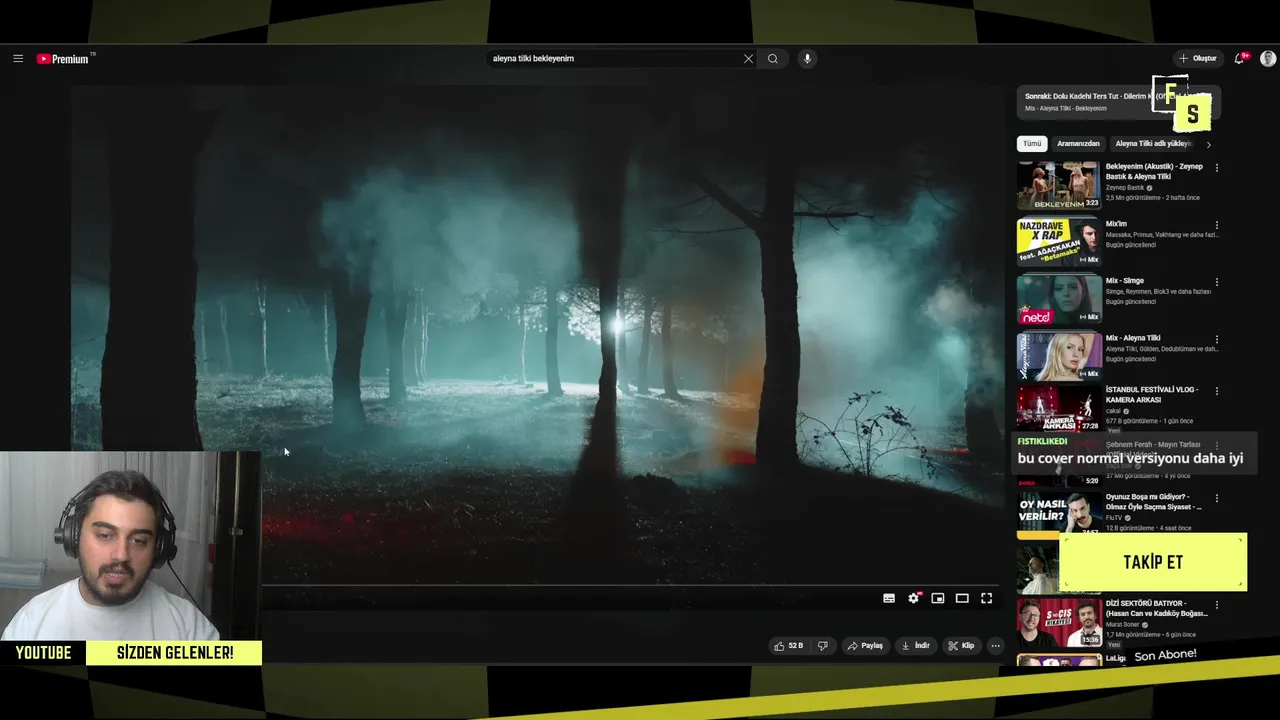Open the Mix - Simge thumbnail

[1058, 299]
